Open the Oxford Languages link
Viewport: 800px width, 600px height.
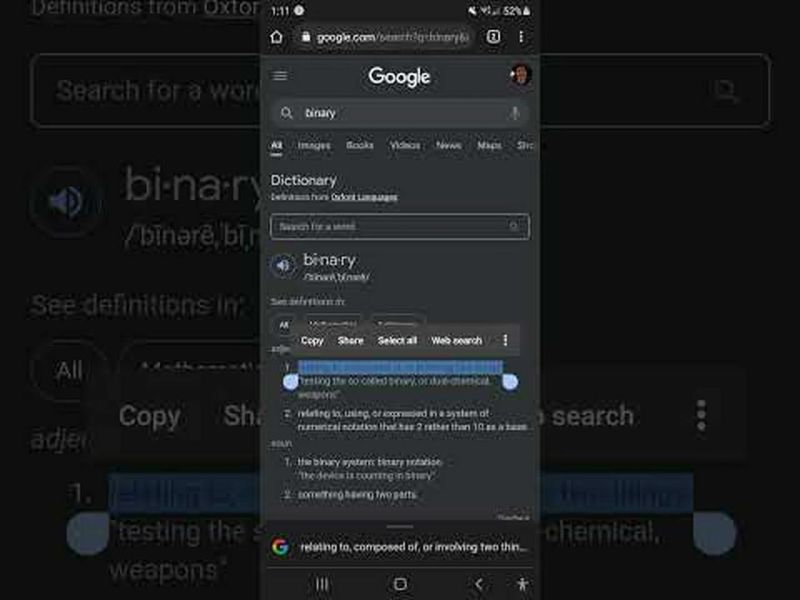[x=364, y=197]
